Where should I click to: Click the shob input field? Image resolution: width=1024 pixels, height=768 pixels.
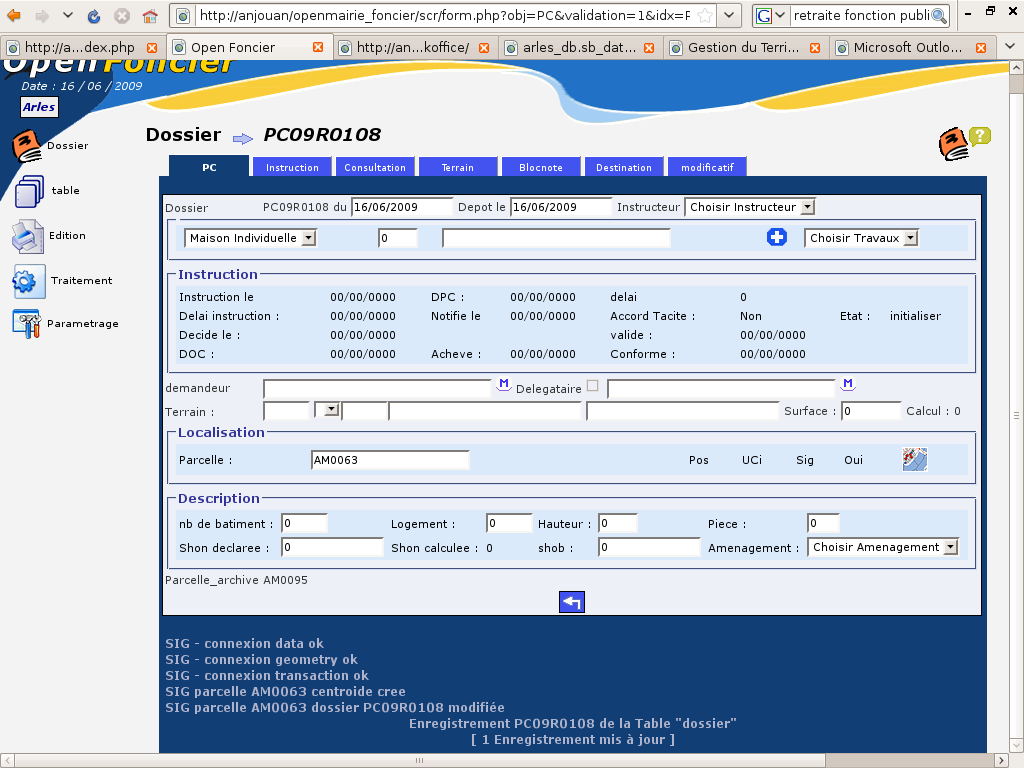648,547
